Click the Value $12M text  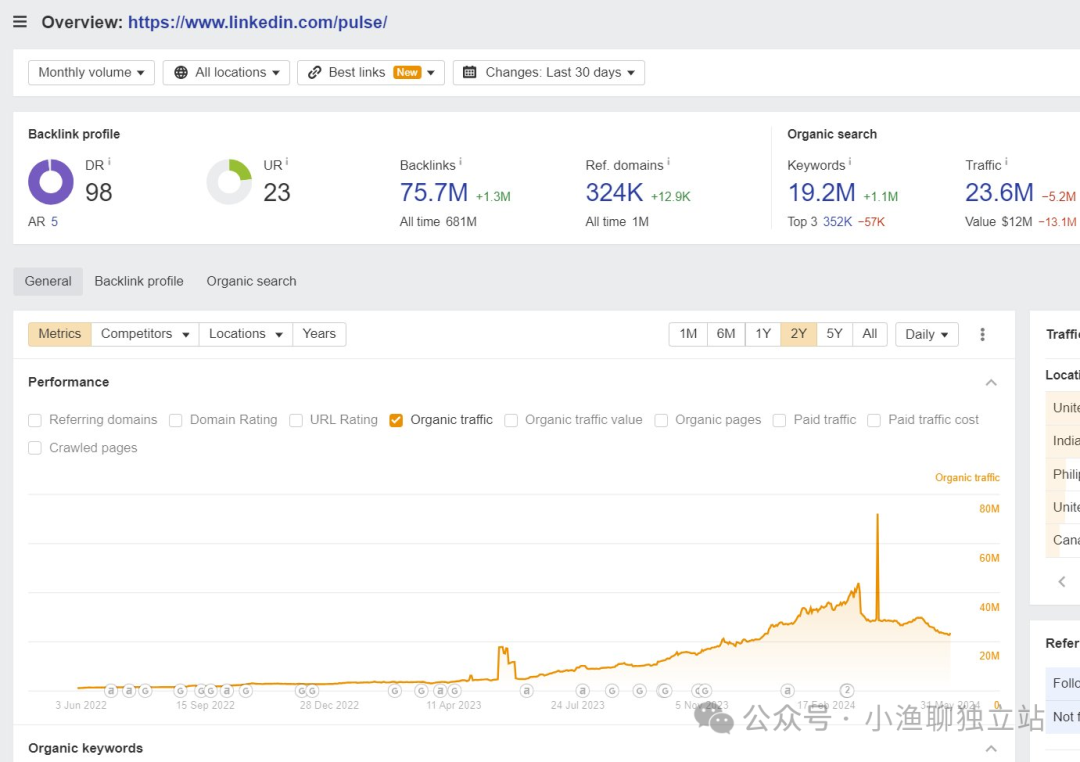point(999,222)
